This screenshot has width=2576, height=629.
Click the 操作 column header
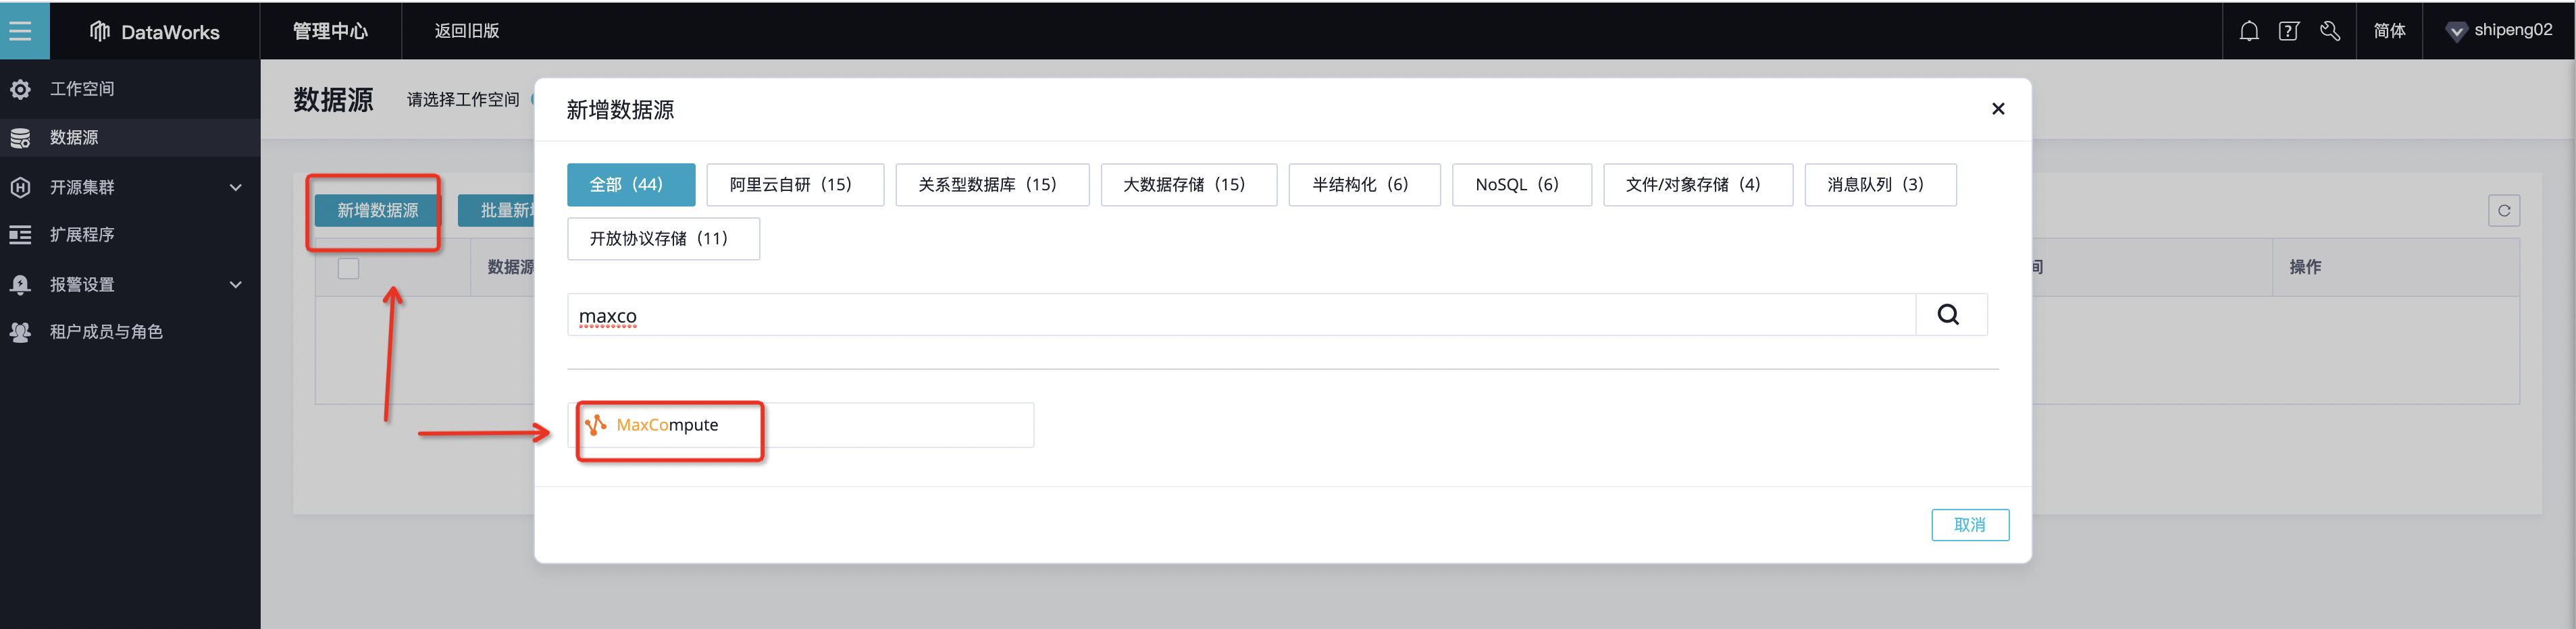[x=2305, y=267]
